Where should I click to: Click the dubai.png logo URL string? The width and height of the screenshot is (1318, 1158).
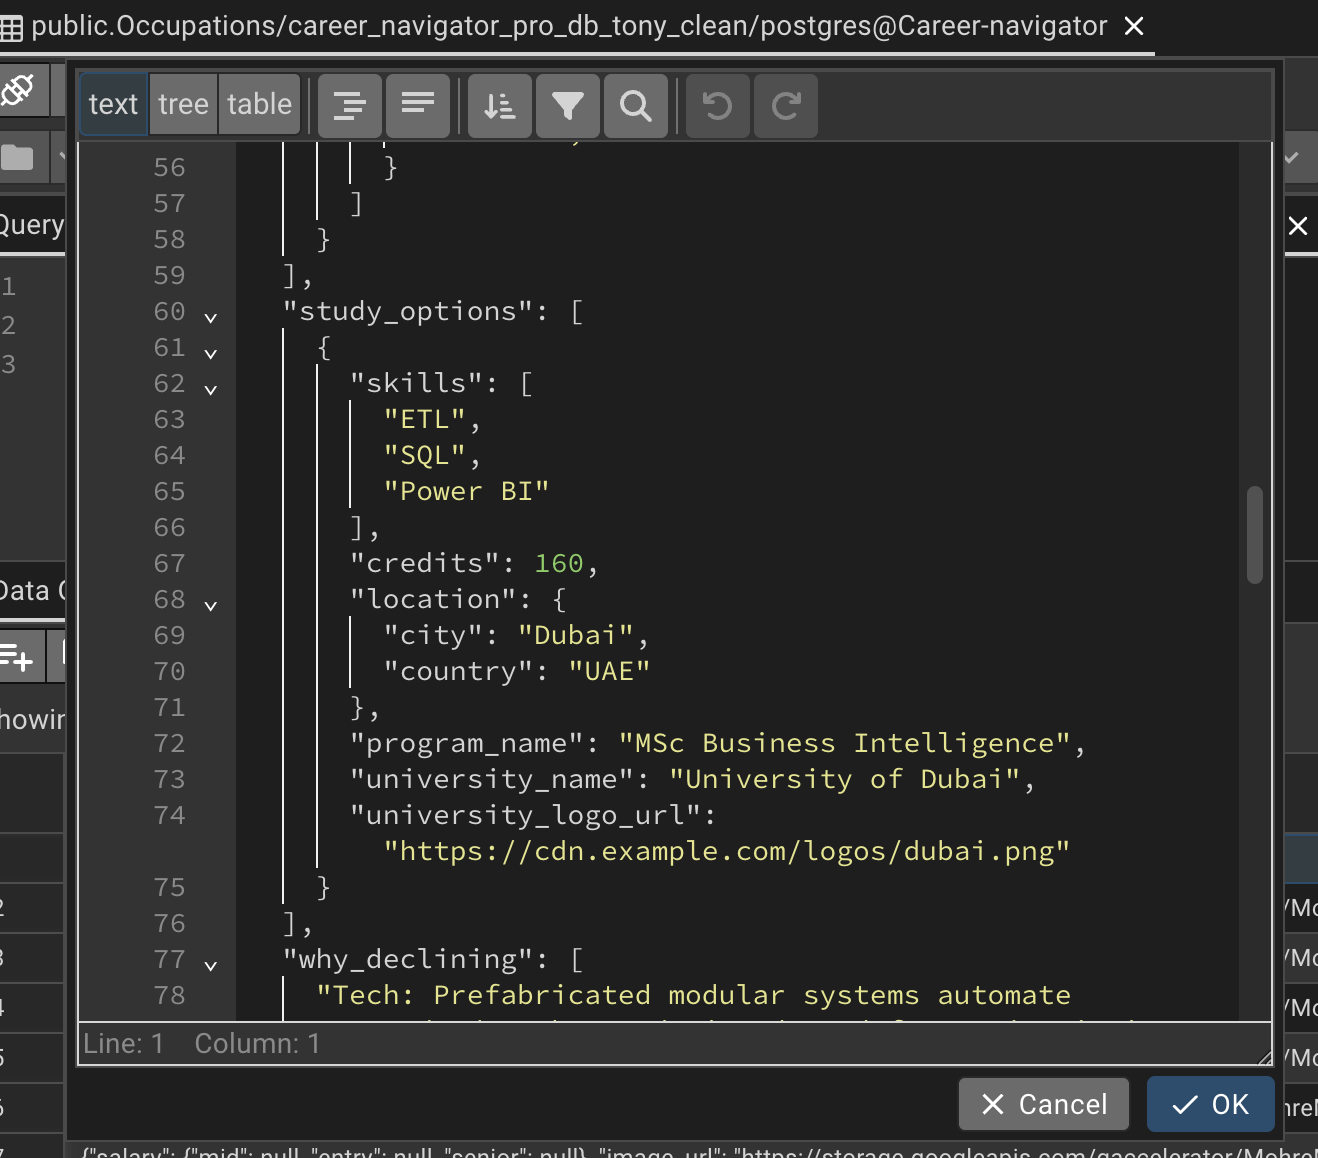tap(727, 851)
